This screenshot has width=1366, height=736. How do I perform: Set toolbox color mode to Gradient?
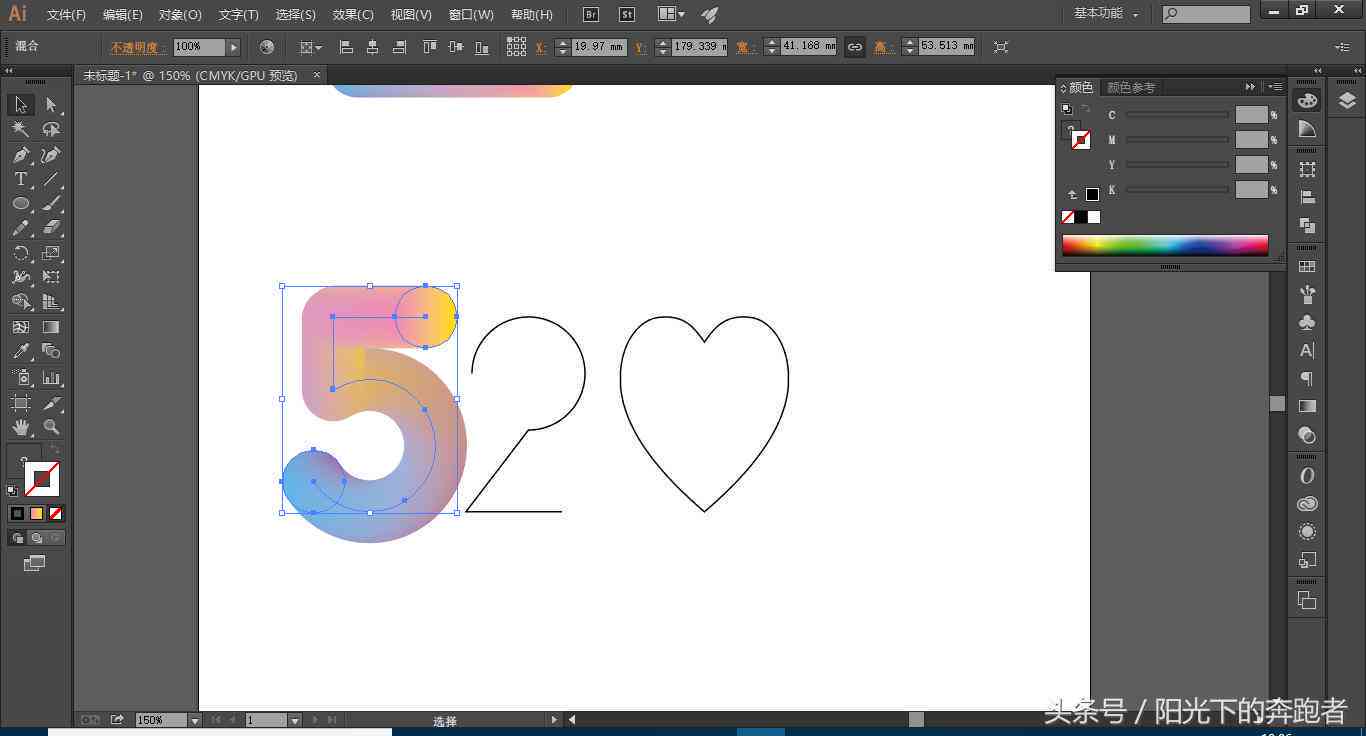(x=37, y=513)
